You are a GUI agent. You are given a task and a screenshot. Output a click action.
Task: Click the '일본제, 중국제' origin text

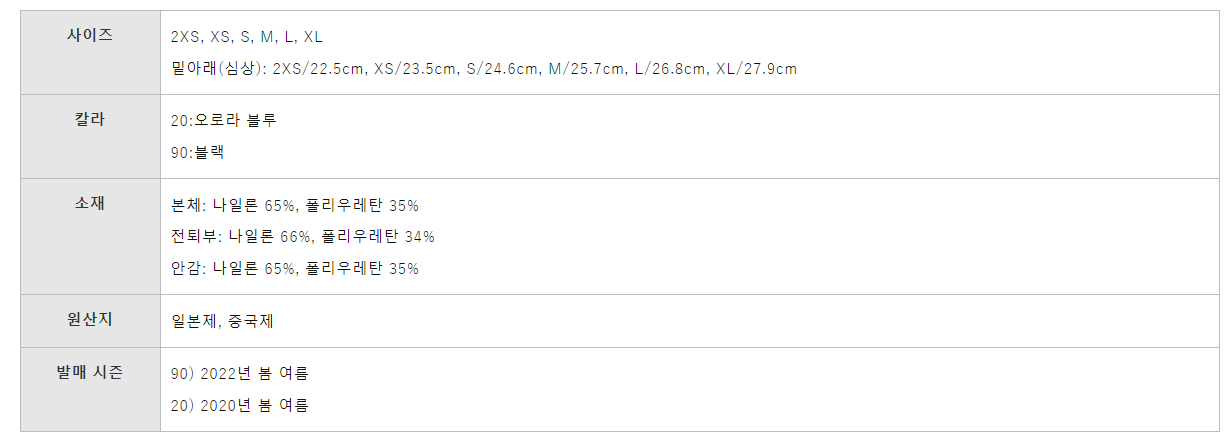(x=223, y=322)
